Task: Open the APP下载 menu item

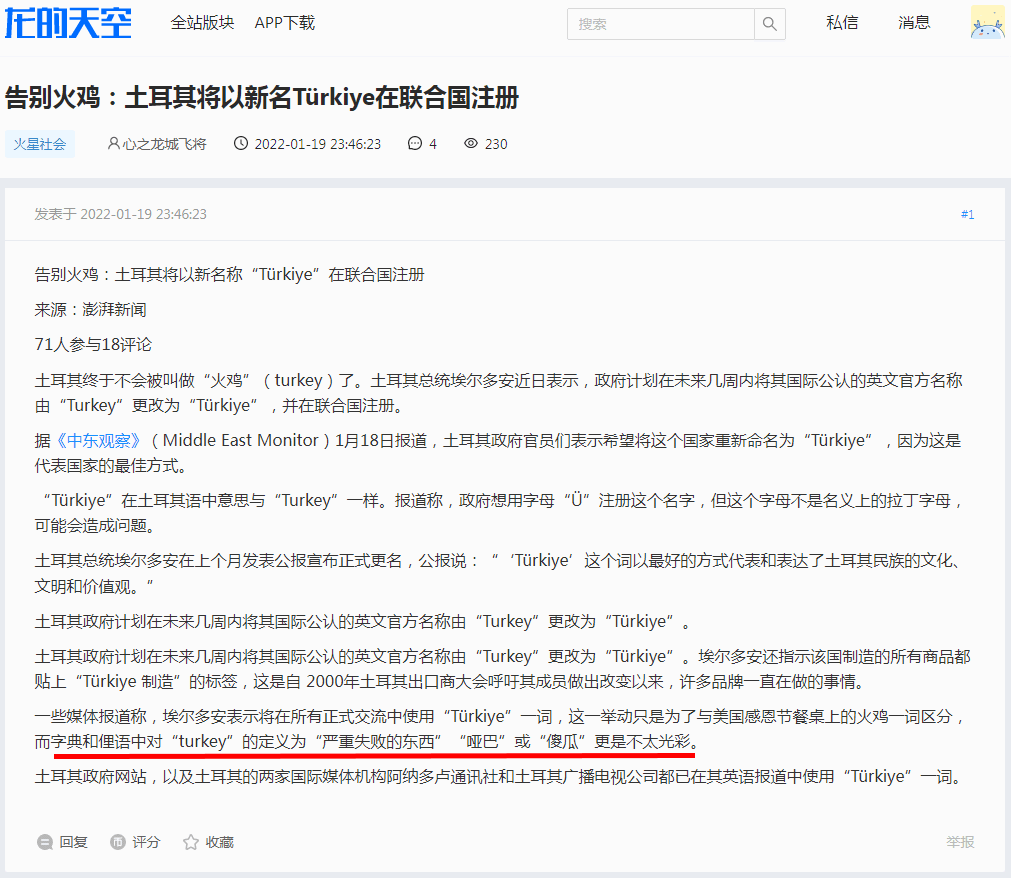Action: click(284, 23)
